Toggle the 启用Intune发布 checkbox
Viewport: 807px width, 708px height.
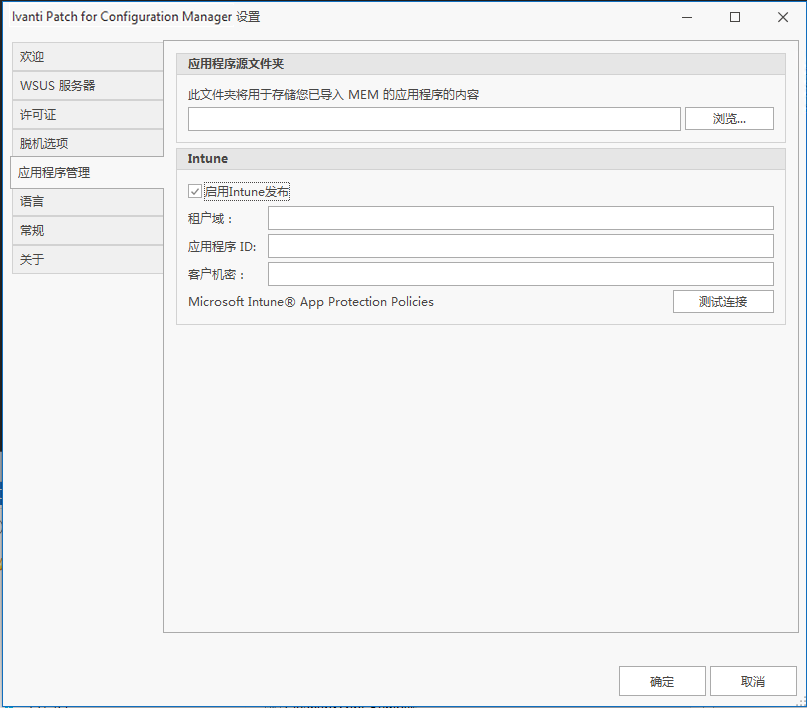195,191
